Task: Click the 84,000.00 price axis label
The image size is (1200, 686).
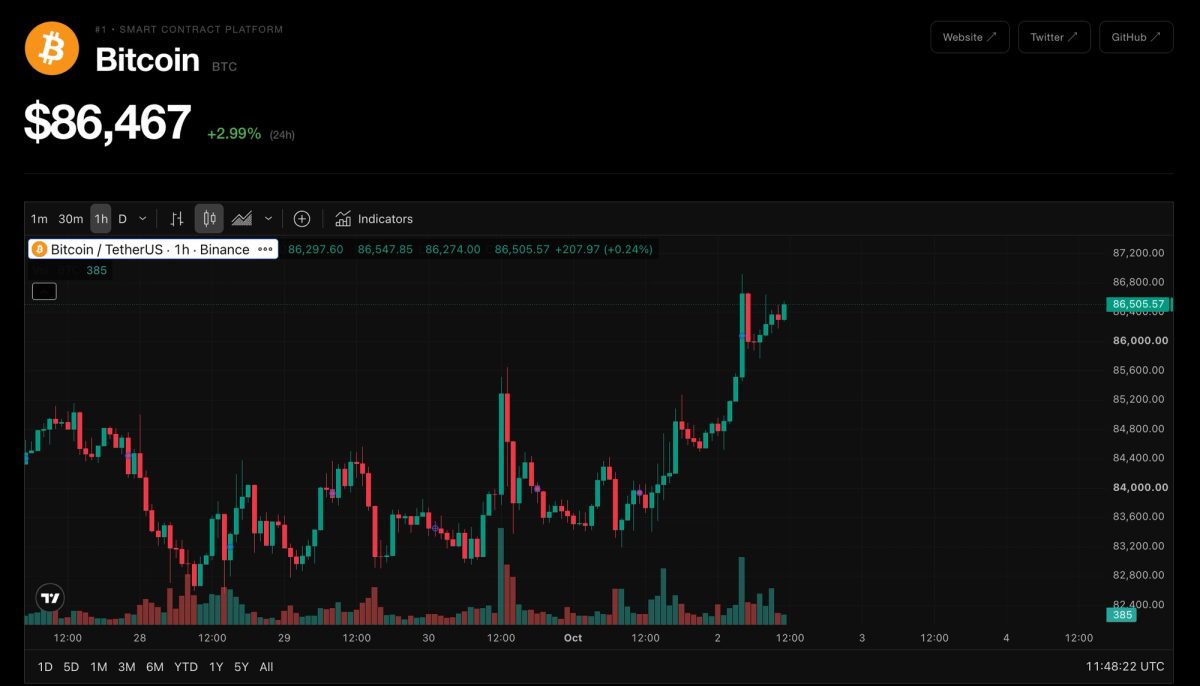Action: click(1138, 487)
